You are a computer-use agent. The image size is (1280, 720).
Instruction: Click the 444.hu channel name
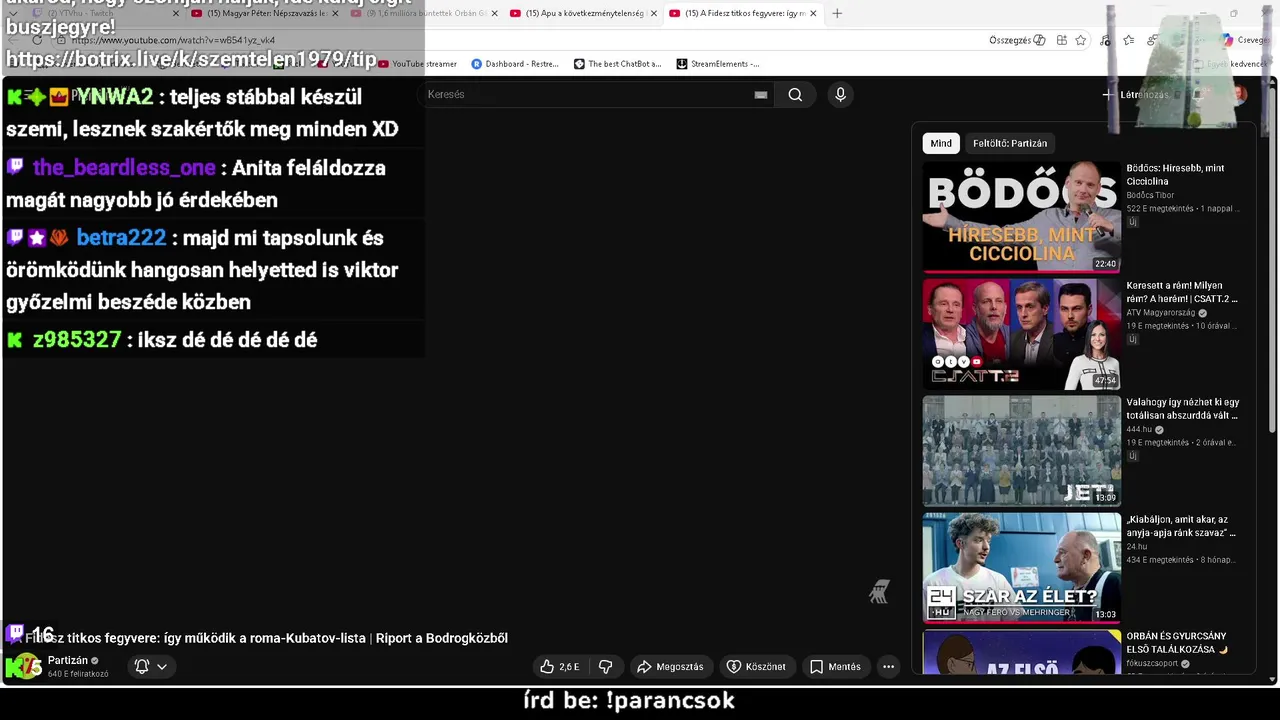pyautogui.click(x=1139, y=430)
